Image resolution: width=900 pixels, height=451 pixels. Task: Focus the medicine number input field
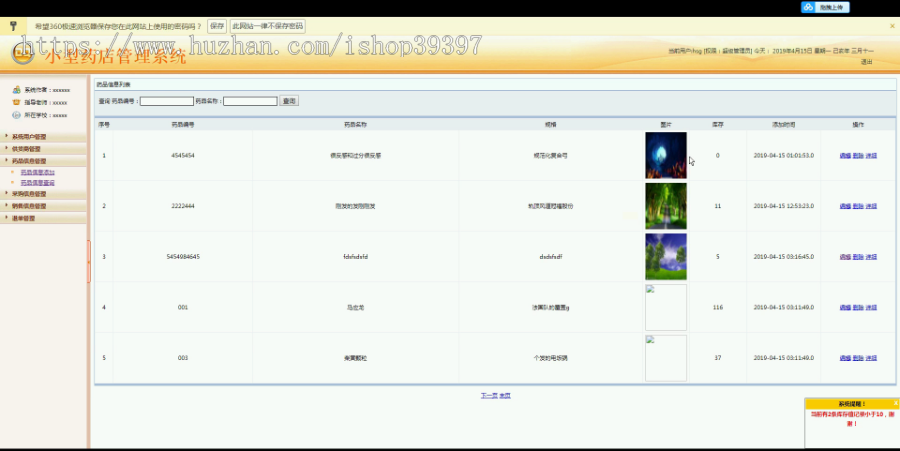coord(166,101)
